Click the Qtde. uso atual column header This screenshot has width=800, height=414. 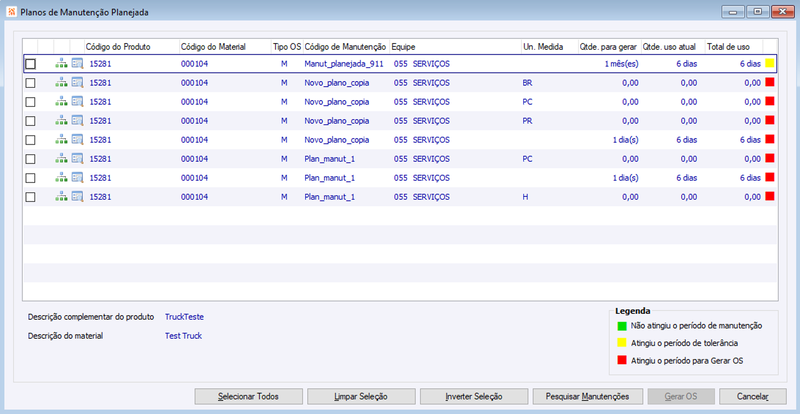click(x=673, y=47)
